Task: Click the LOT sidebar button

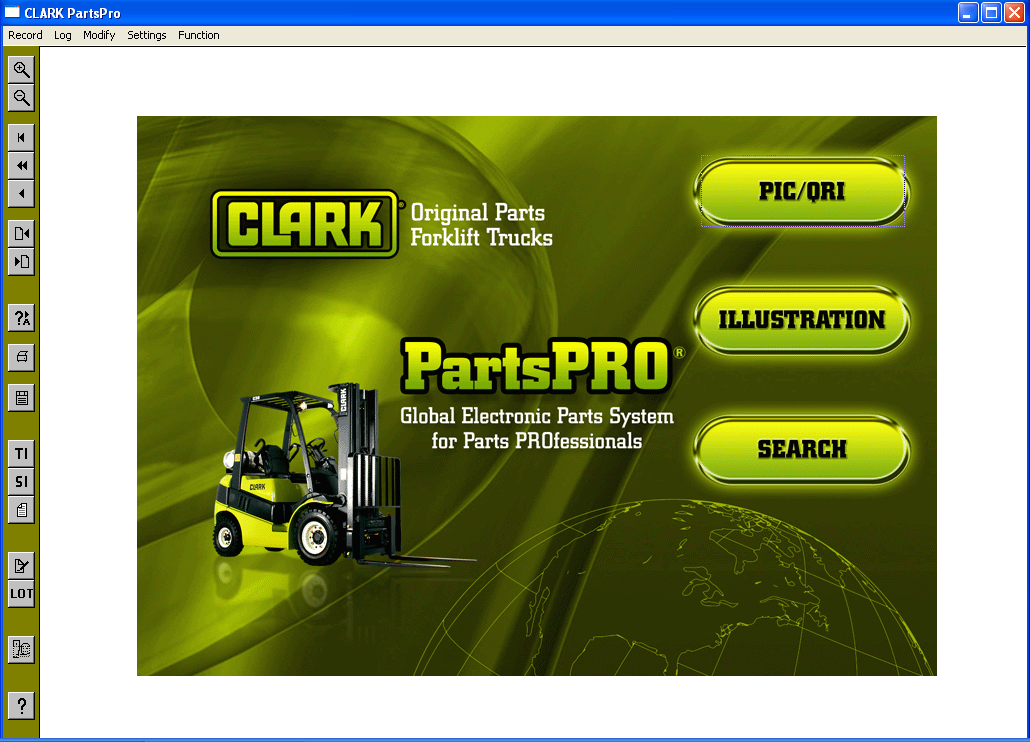Action: [x=21, y=594]
